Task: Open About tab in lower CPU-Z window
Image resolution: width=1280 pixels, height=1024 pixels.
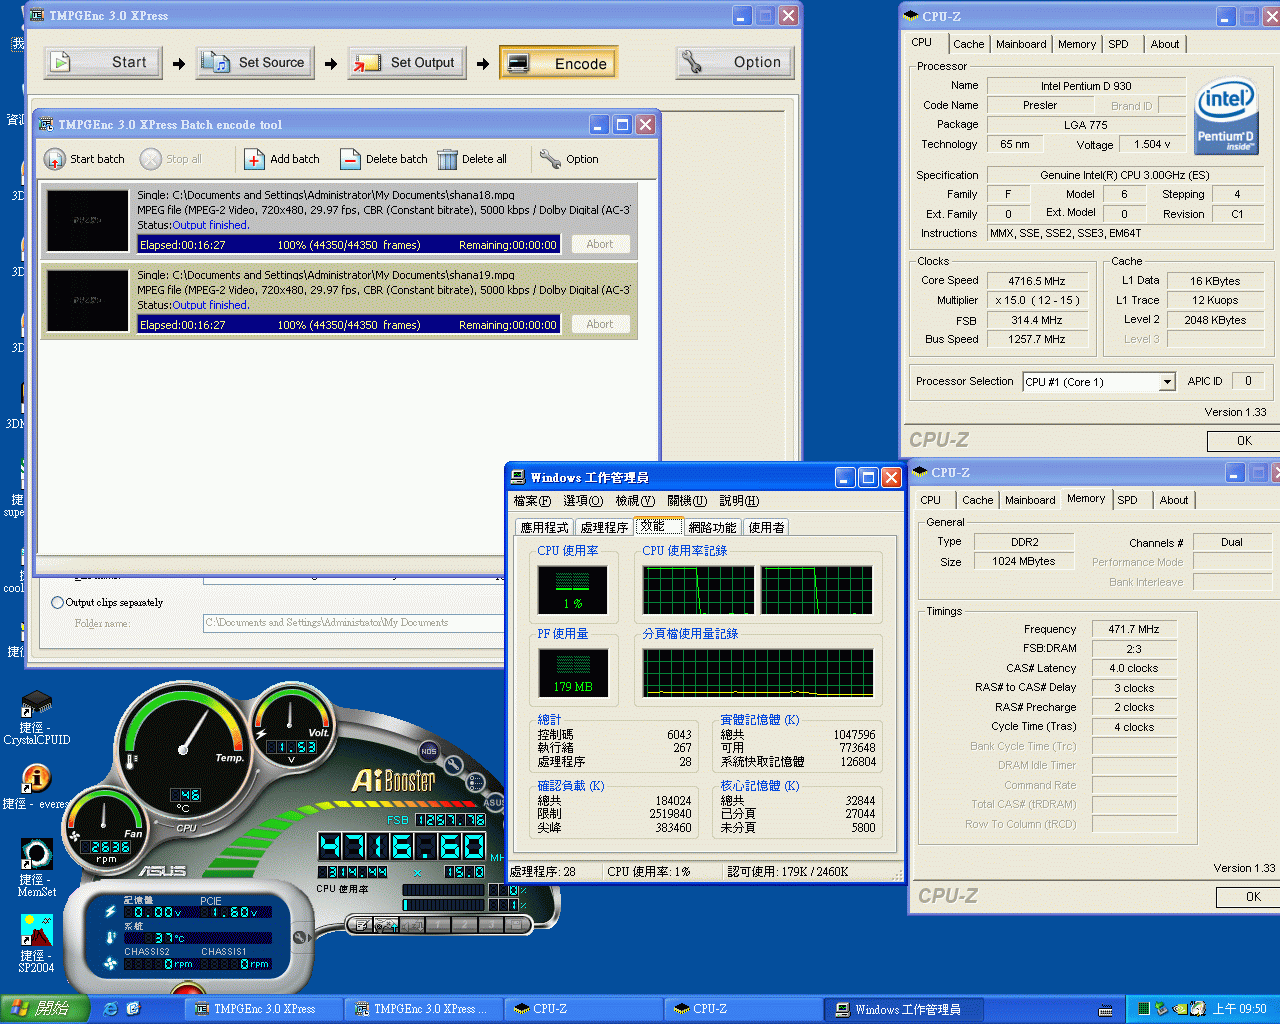Action: tap(1174, 500)
